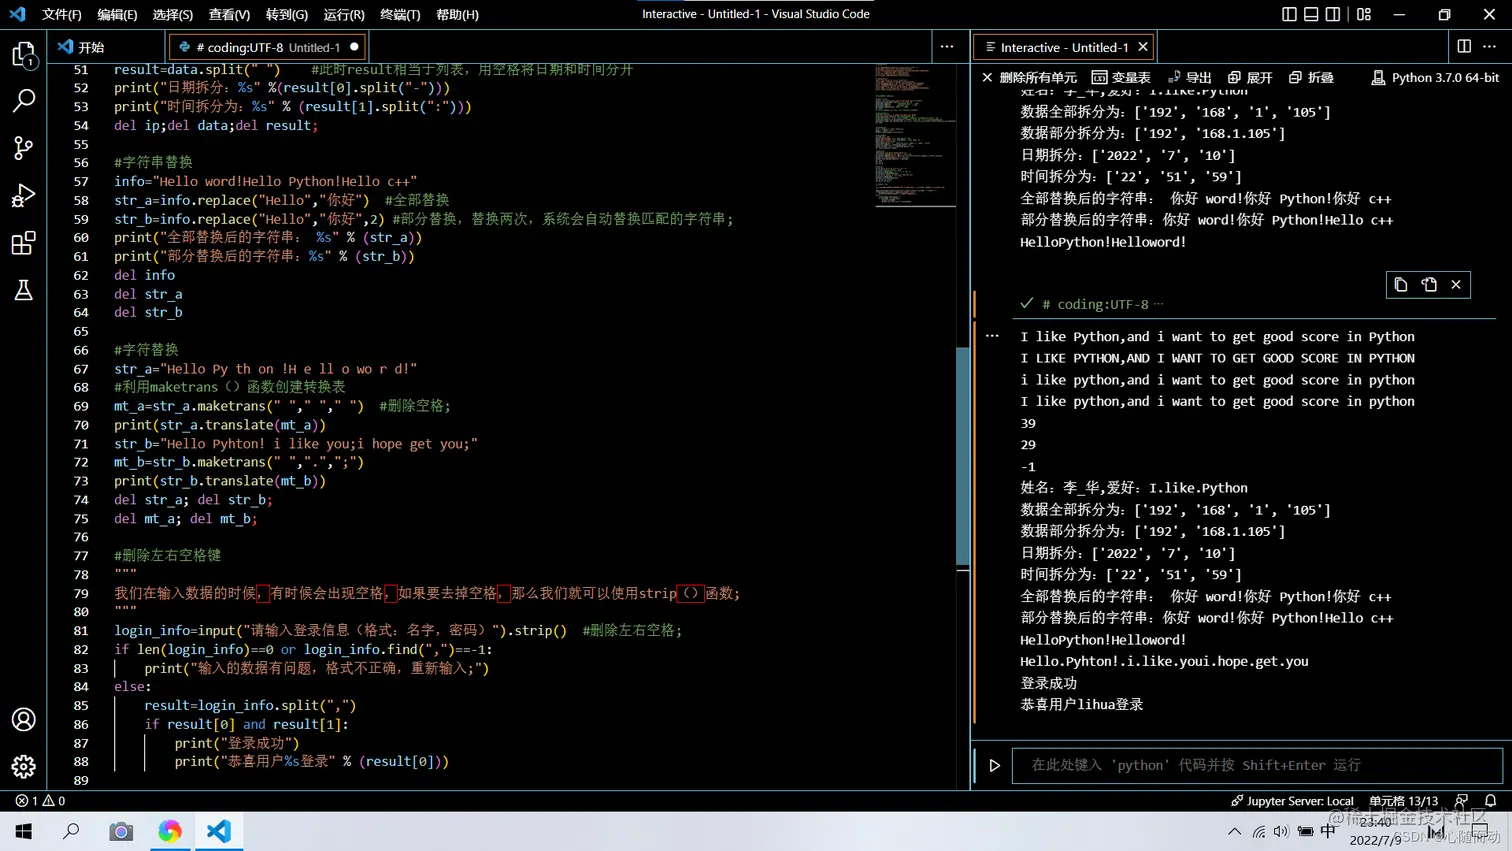This screenshot has height=851, width=1512.
Task: Open the 运行(R) menu
Action: 344,14
